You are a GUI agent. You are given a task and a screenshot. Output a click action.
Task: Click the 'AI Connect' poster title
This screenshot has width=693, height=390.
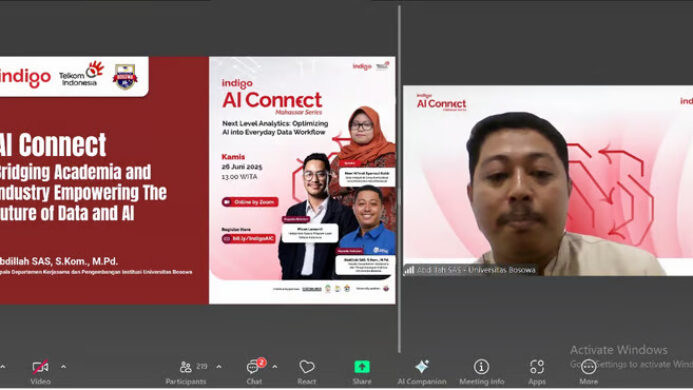coord(272,100)
